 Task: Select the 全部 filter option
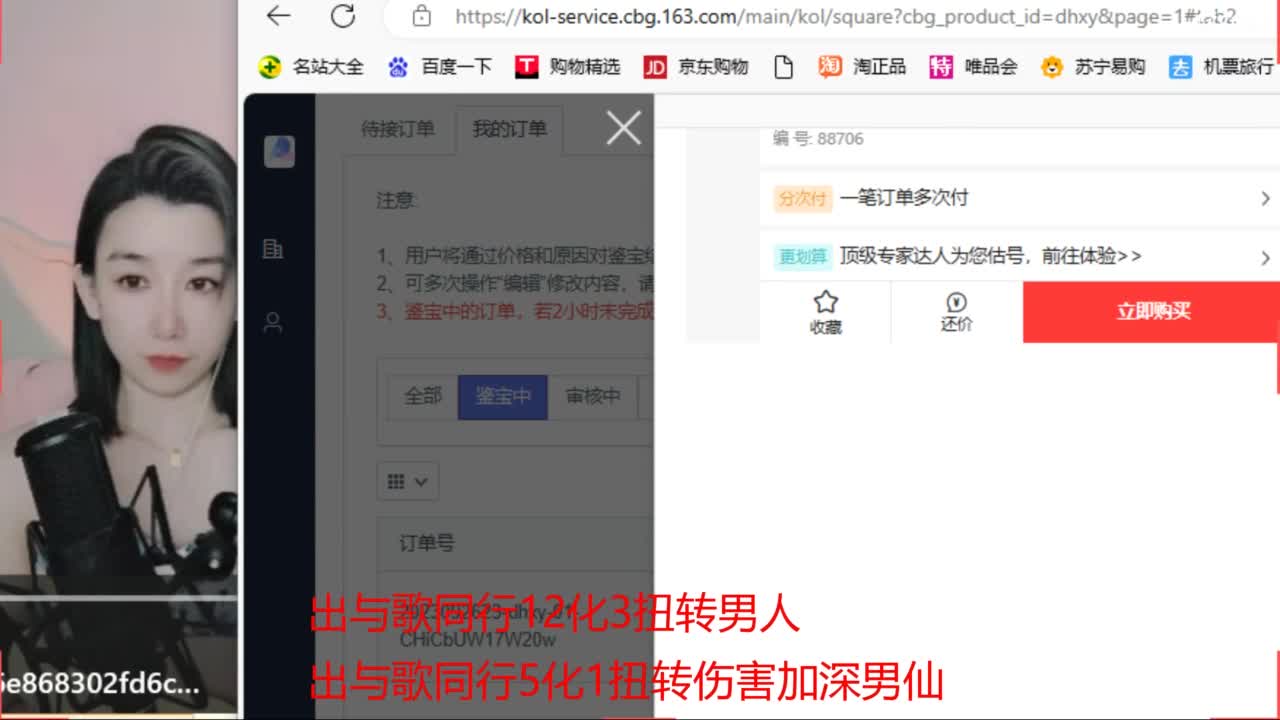[423, 397]
